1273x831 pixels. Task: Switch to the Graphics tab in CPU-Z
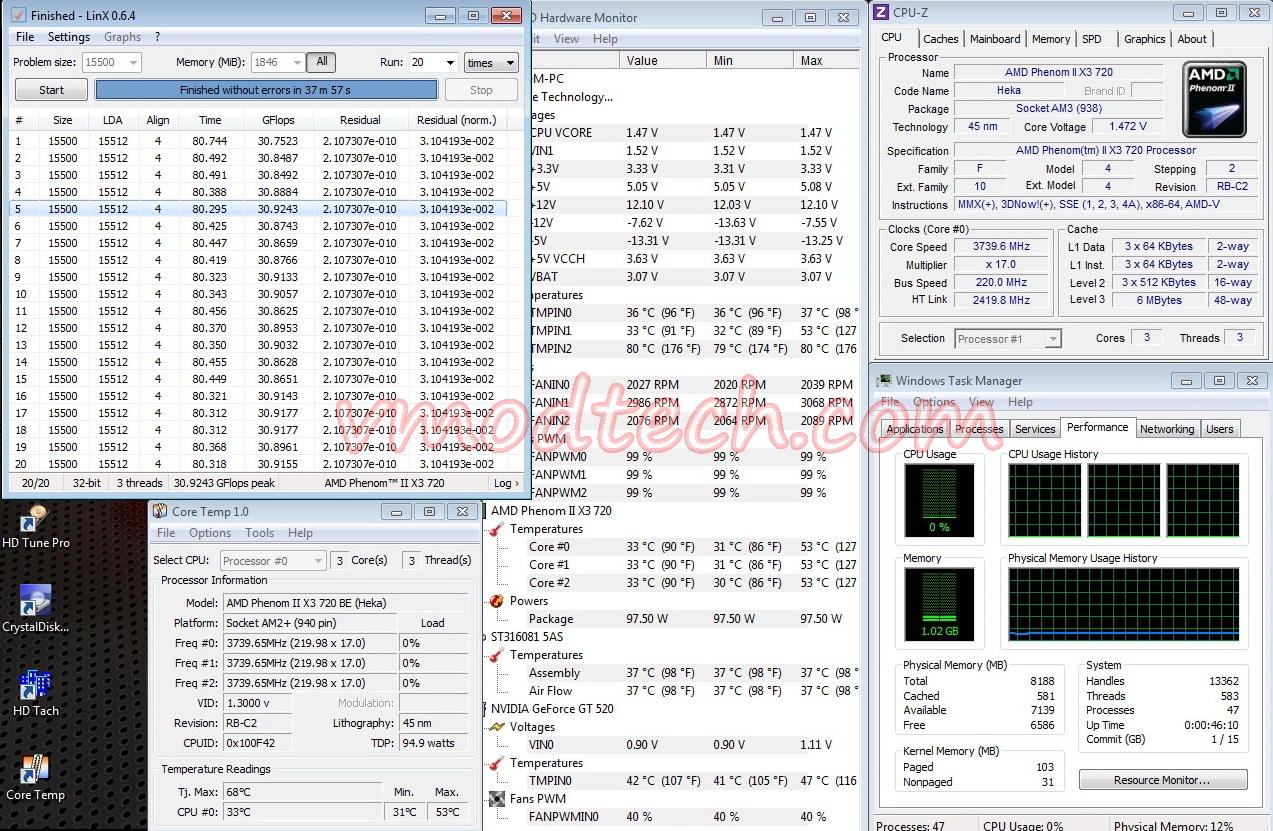(1145, 39)
